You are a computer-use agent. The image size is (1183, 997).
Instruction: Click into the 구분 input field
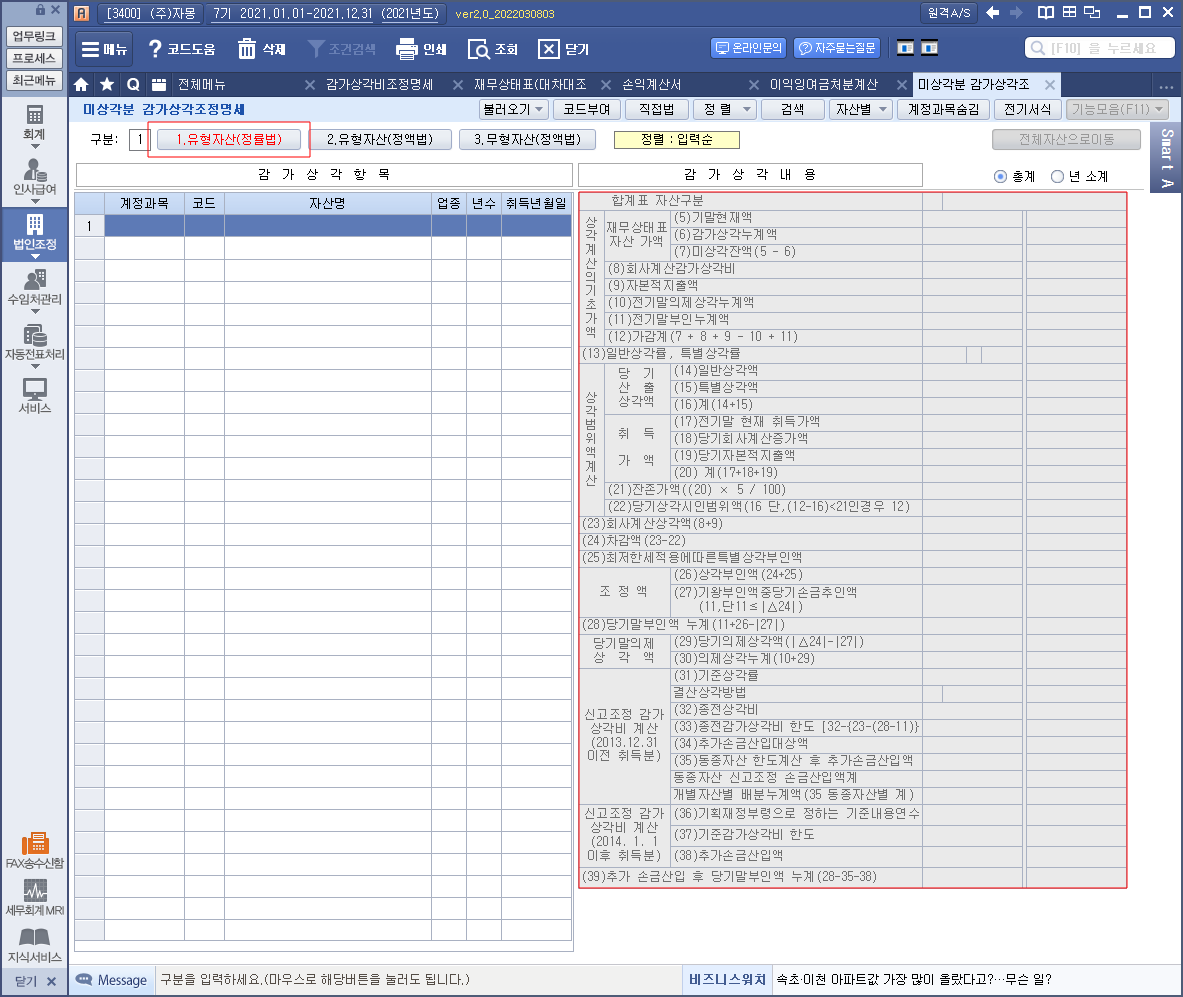tap(140, 140)
